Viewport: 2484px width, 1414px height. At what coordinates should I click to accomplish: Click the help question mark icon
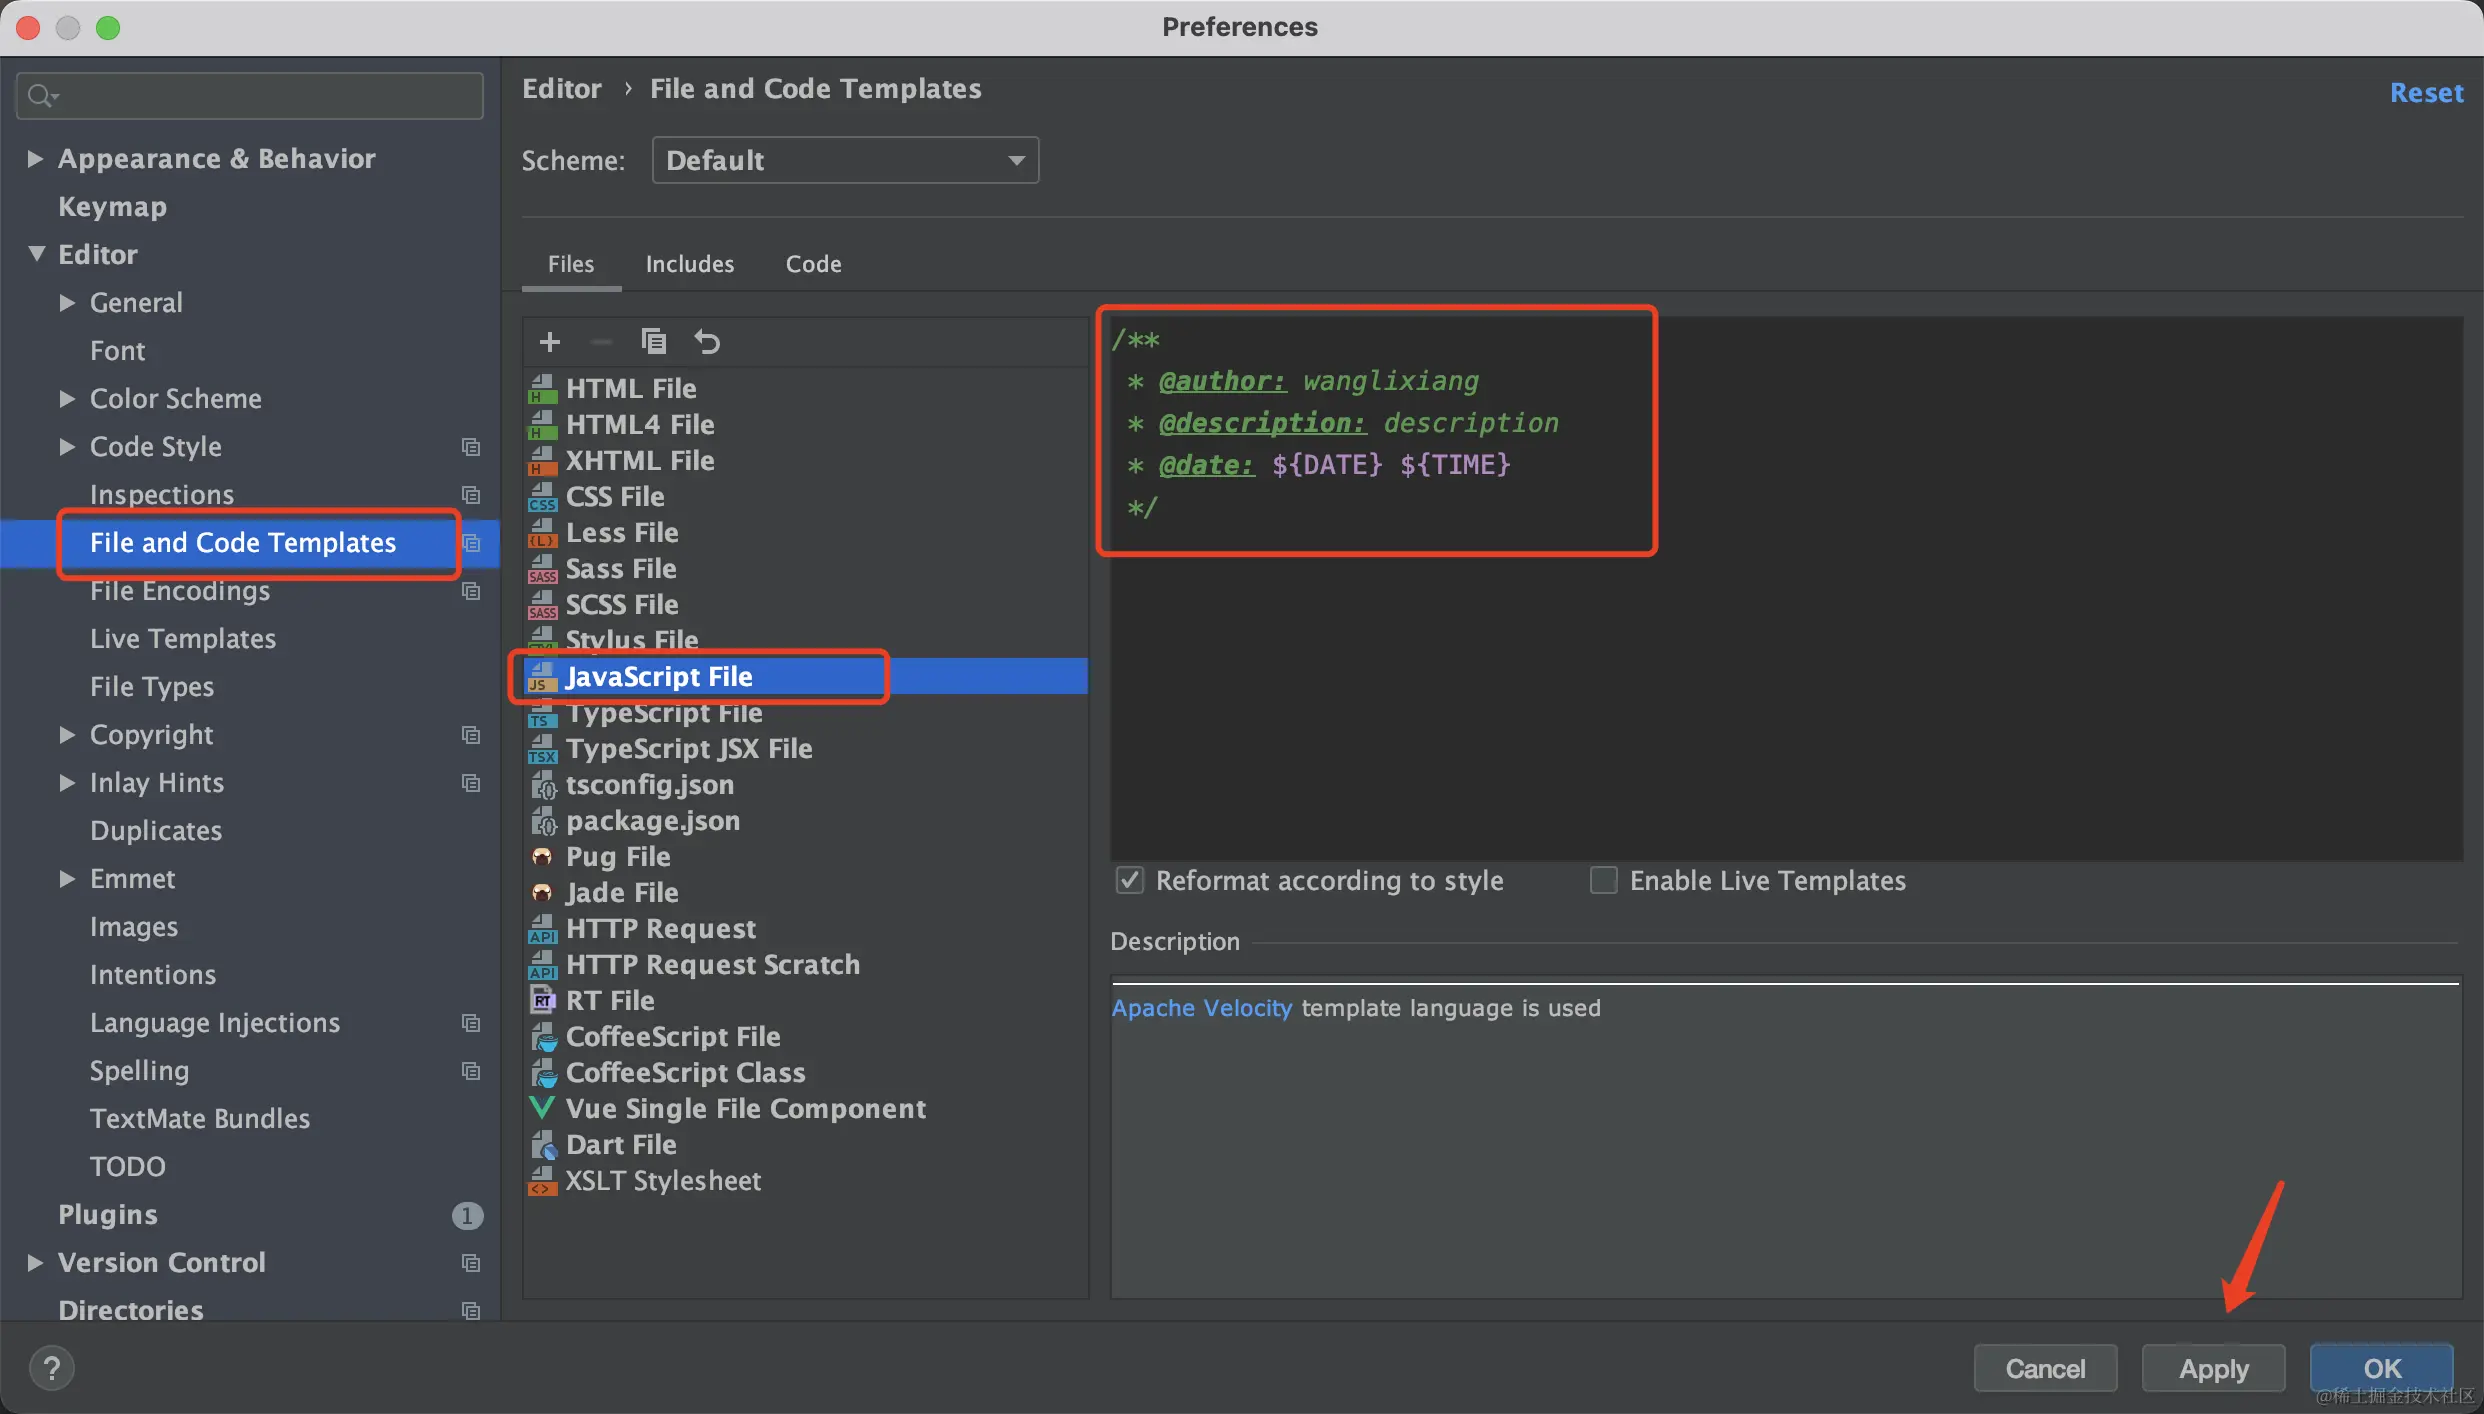(51, 1368)
